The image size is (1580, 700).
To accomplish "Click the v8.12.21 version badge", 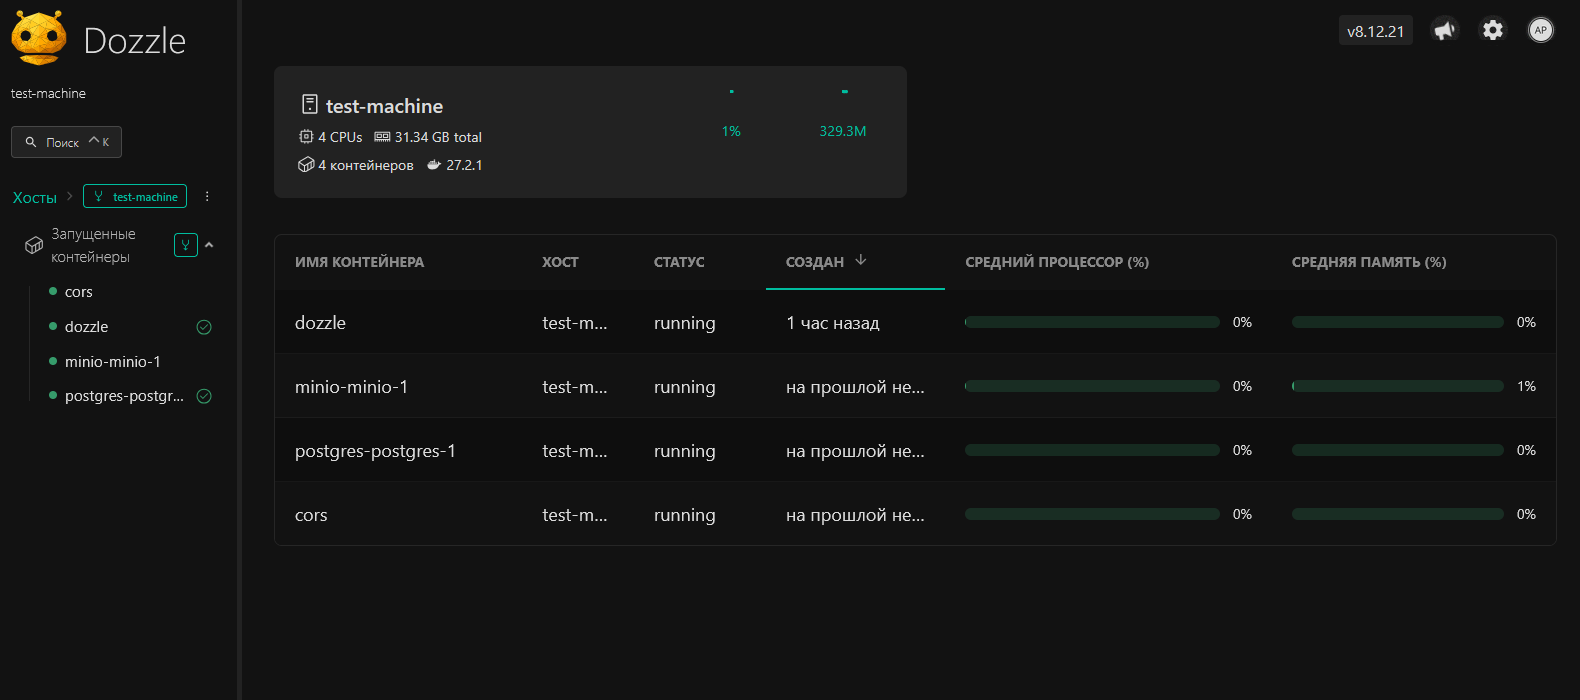I will pos(1375,31).
